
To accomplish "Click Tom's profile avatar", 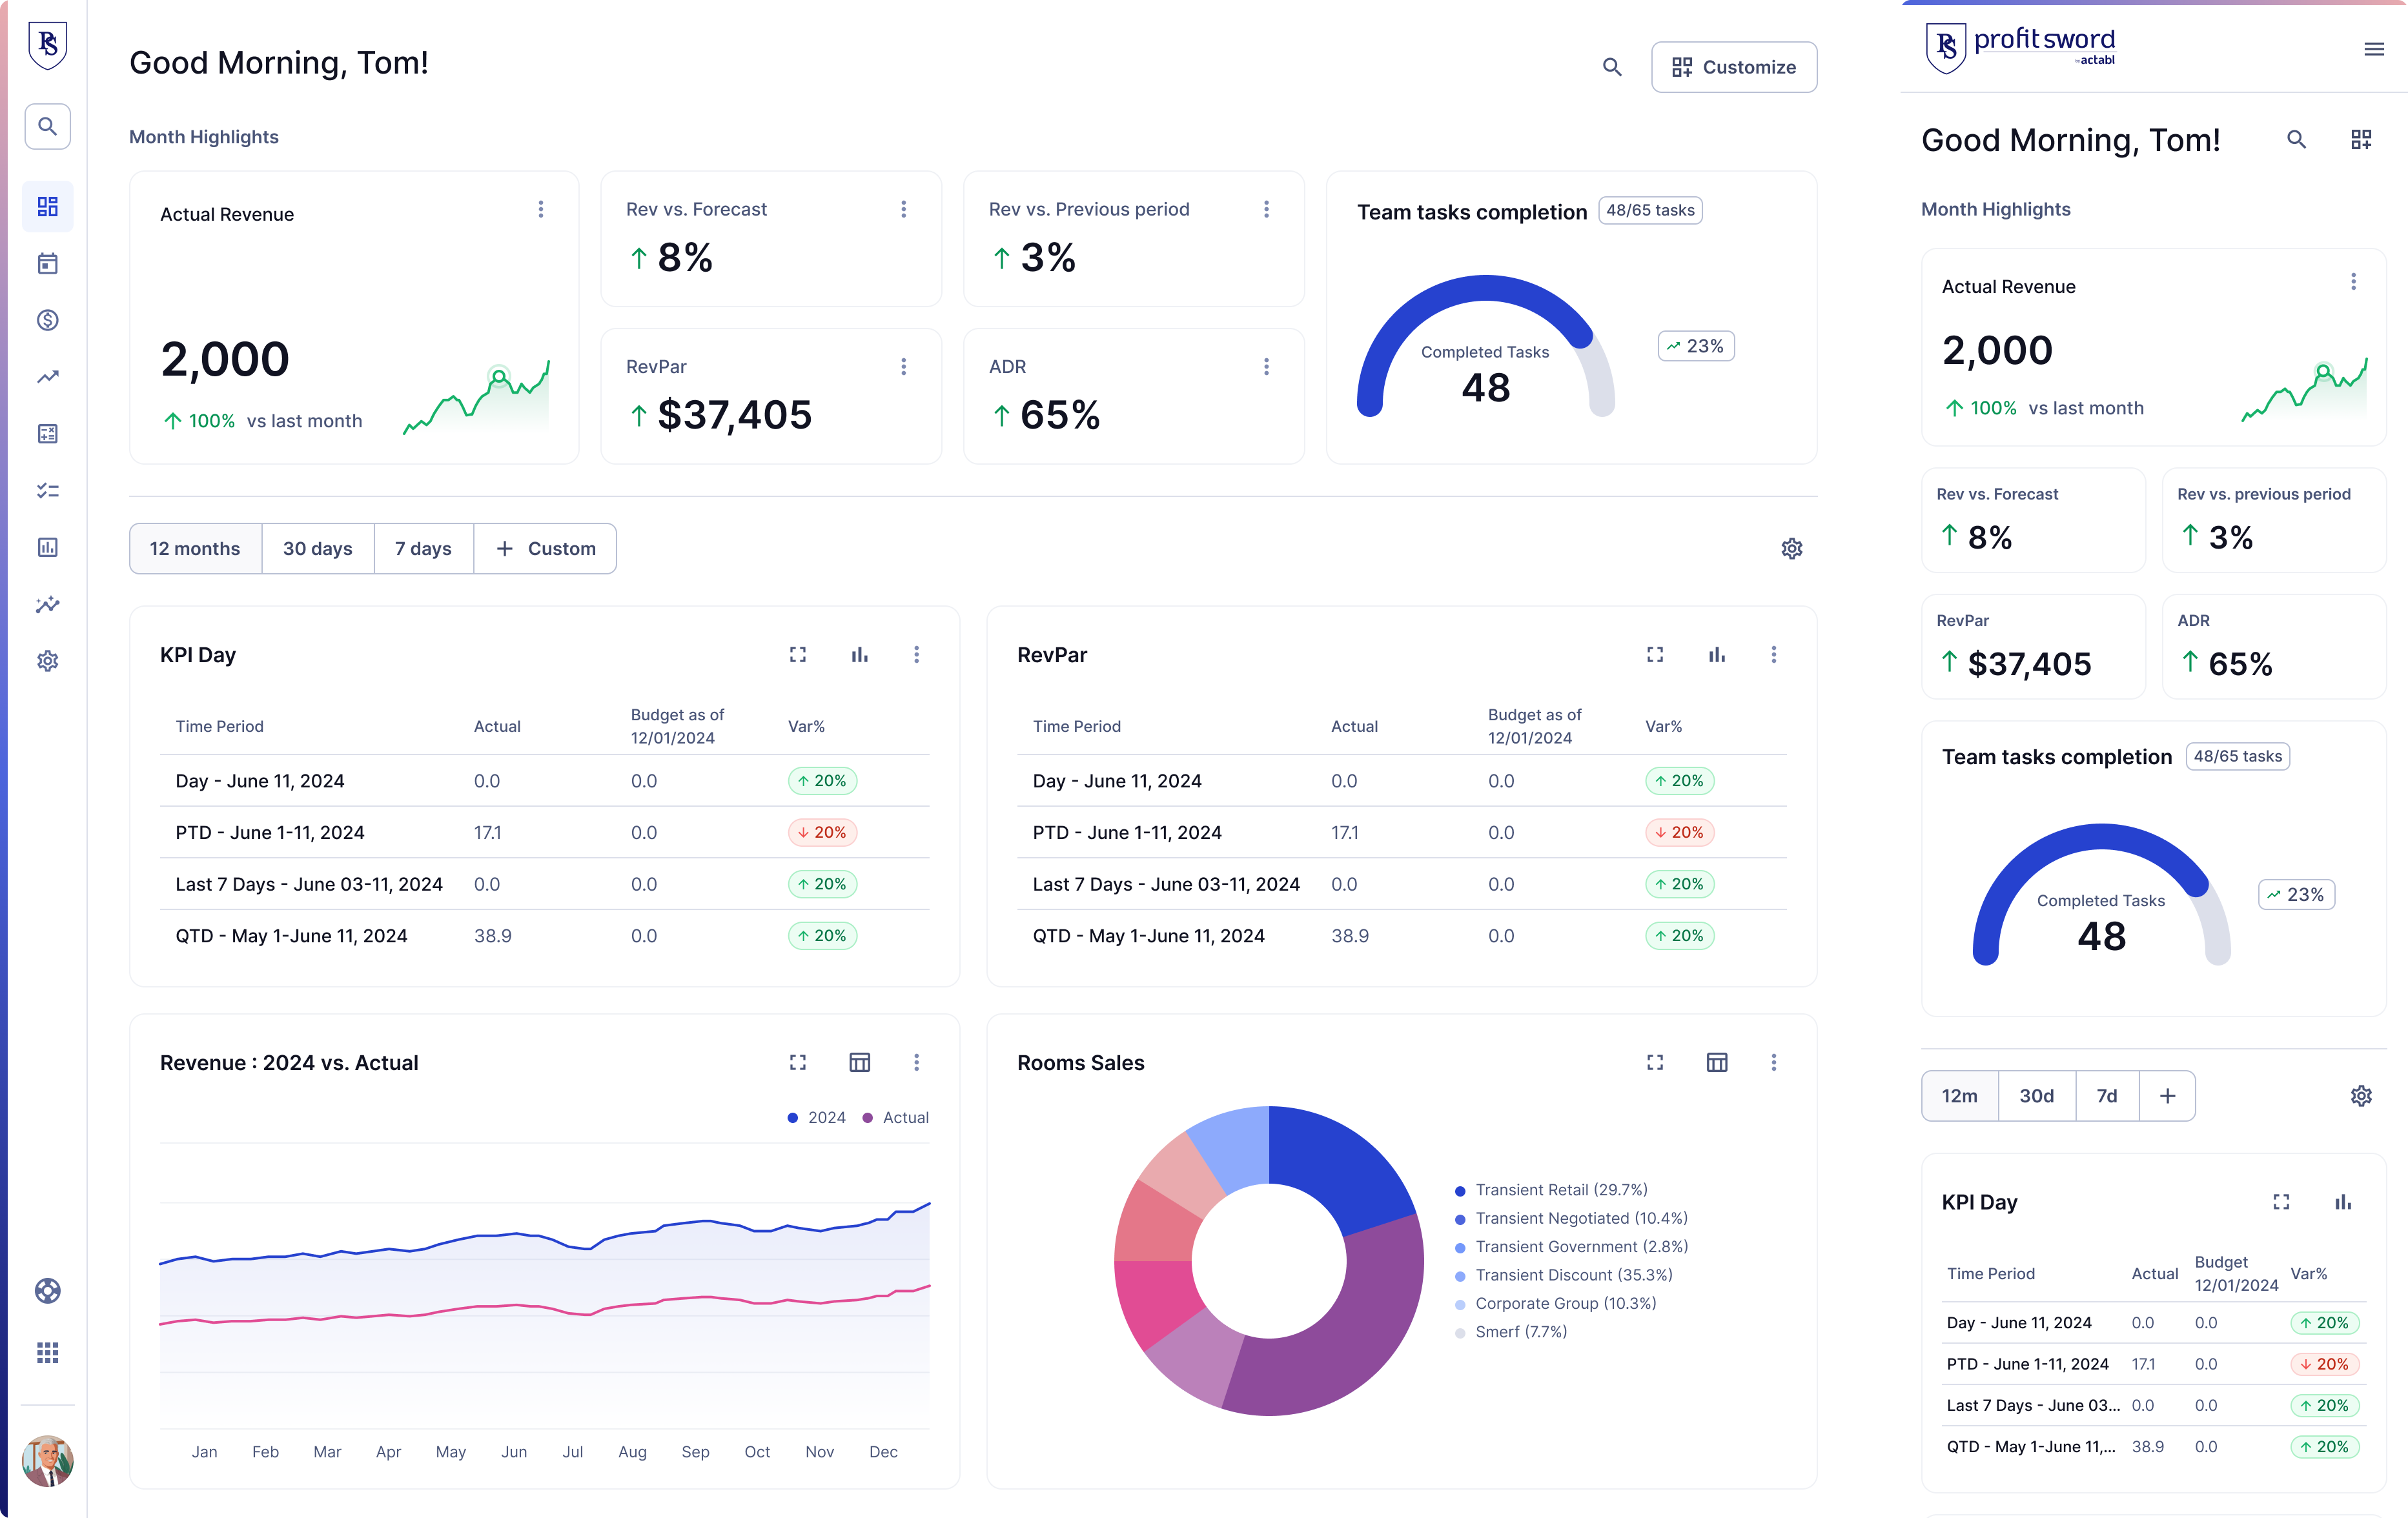I will coord(47,1461).
